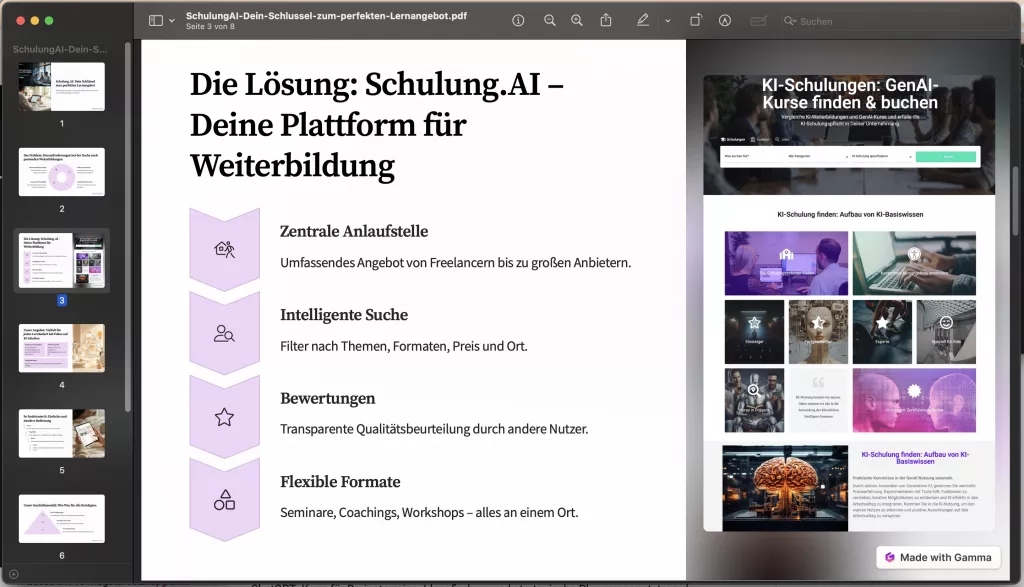
Task: Open page 4 from the sidebar
Action: coord(61,347)
